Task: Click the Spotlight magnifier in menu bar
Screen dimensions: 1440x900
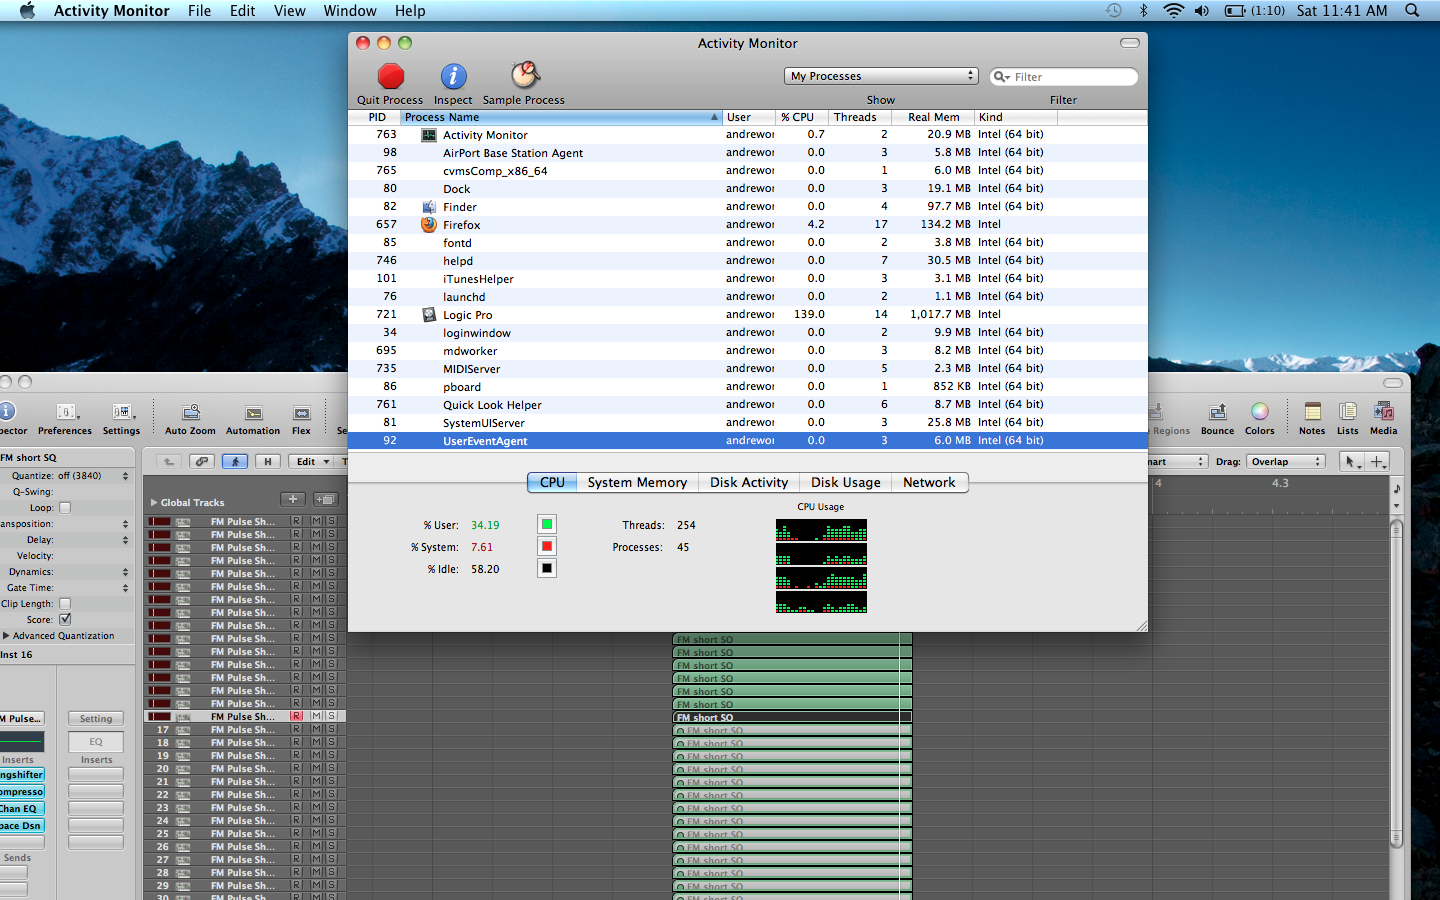Action: pyautogui.click(x=1412, y=10)
